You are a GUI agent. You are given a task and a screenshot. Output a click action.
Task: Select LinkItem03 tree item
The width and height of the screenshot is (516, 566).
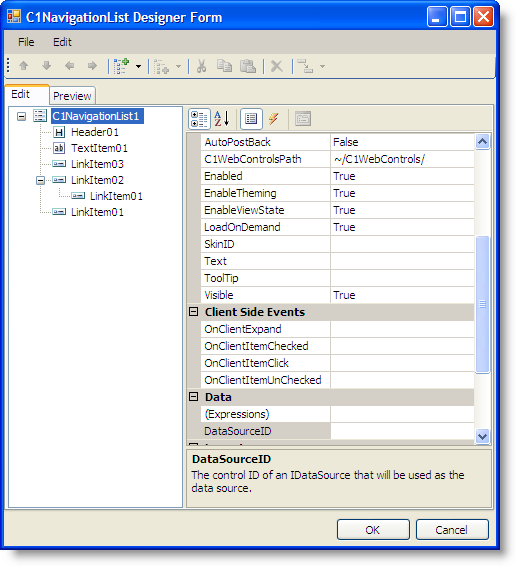click(97, 164)
